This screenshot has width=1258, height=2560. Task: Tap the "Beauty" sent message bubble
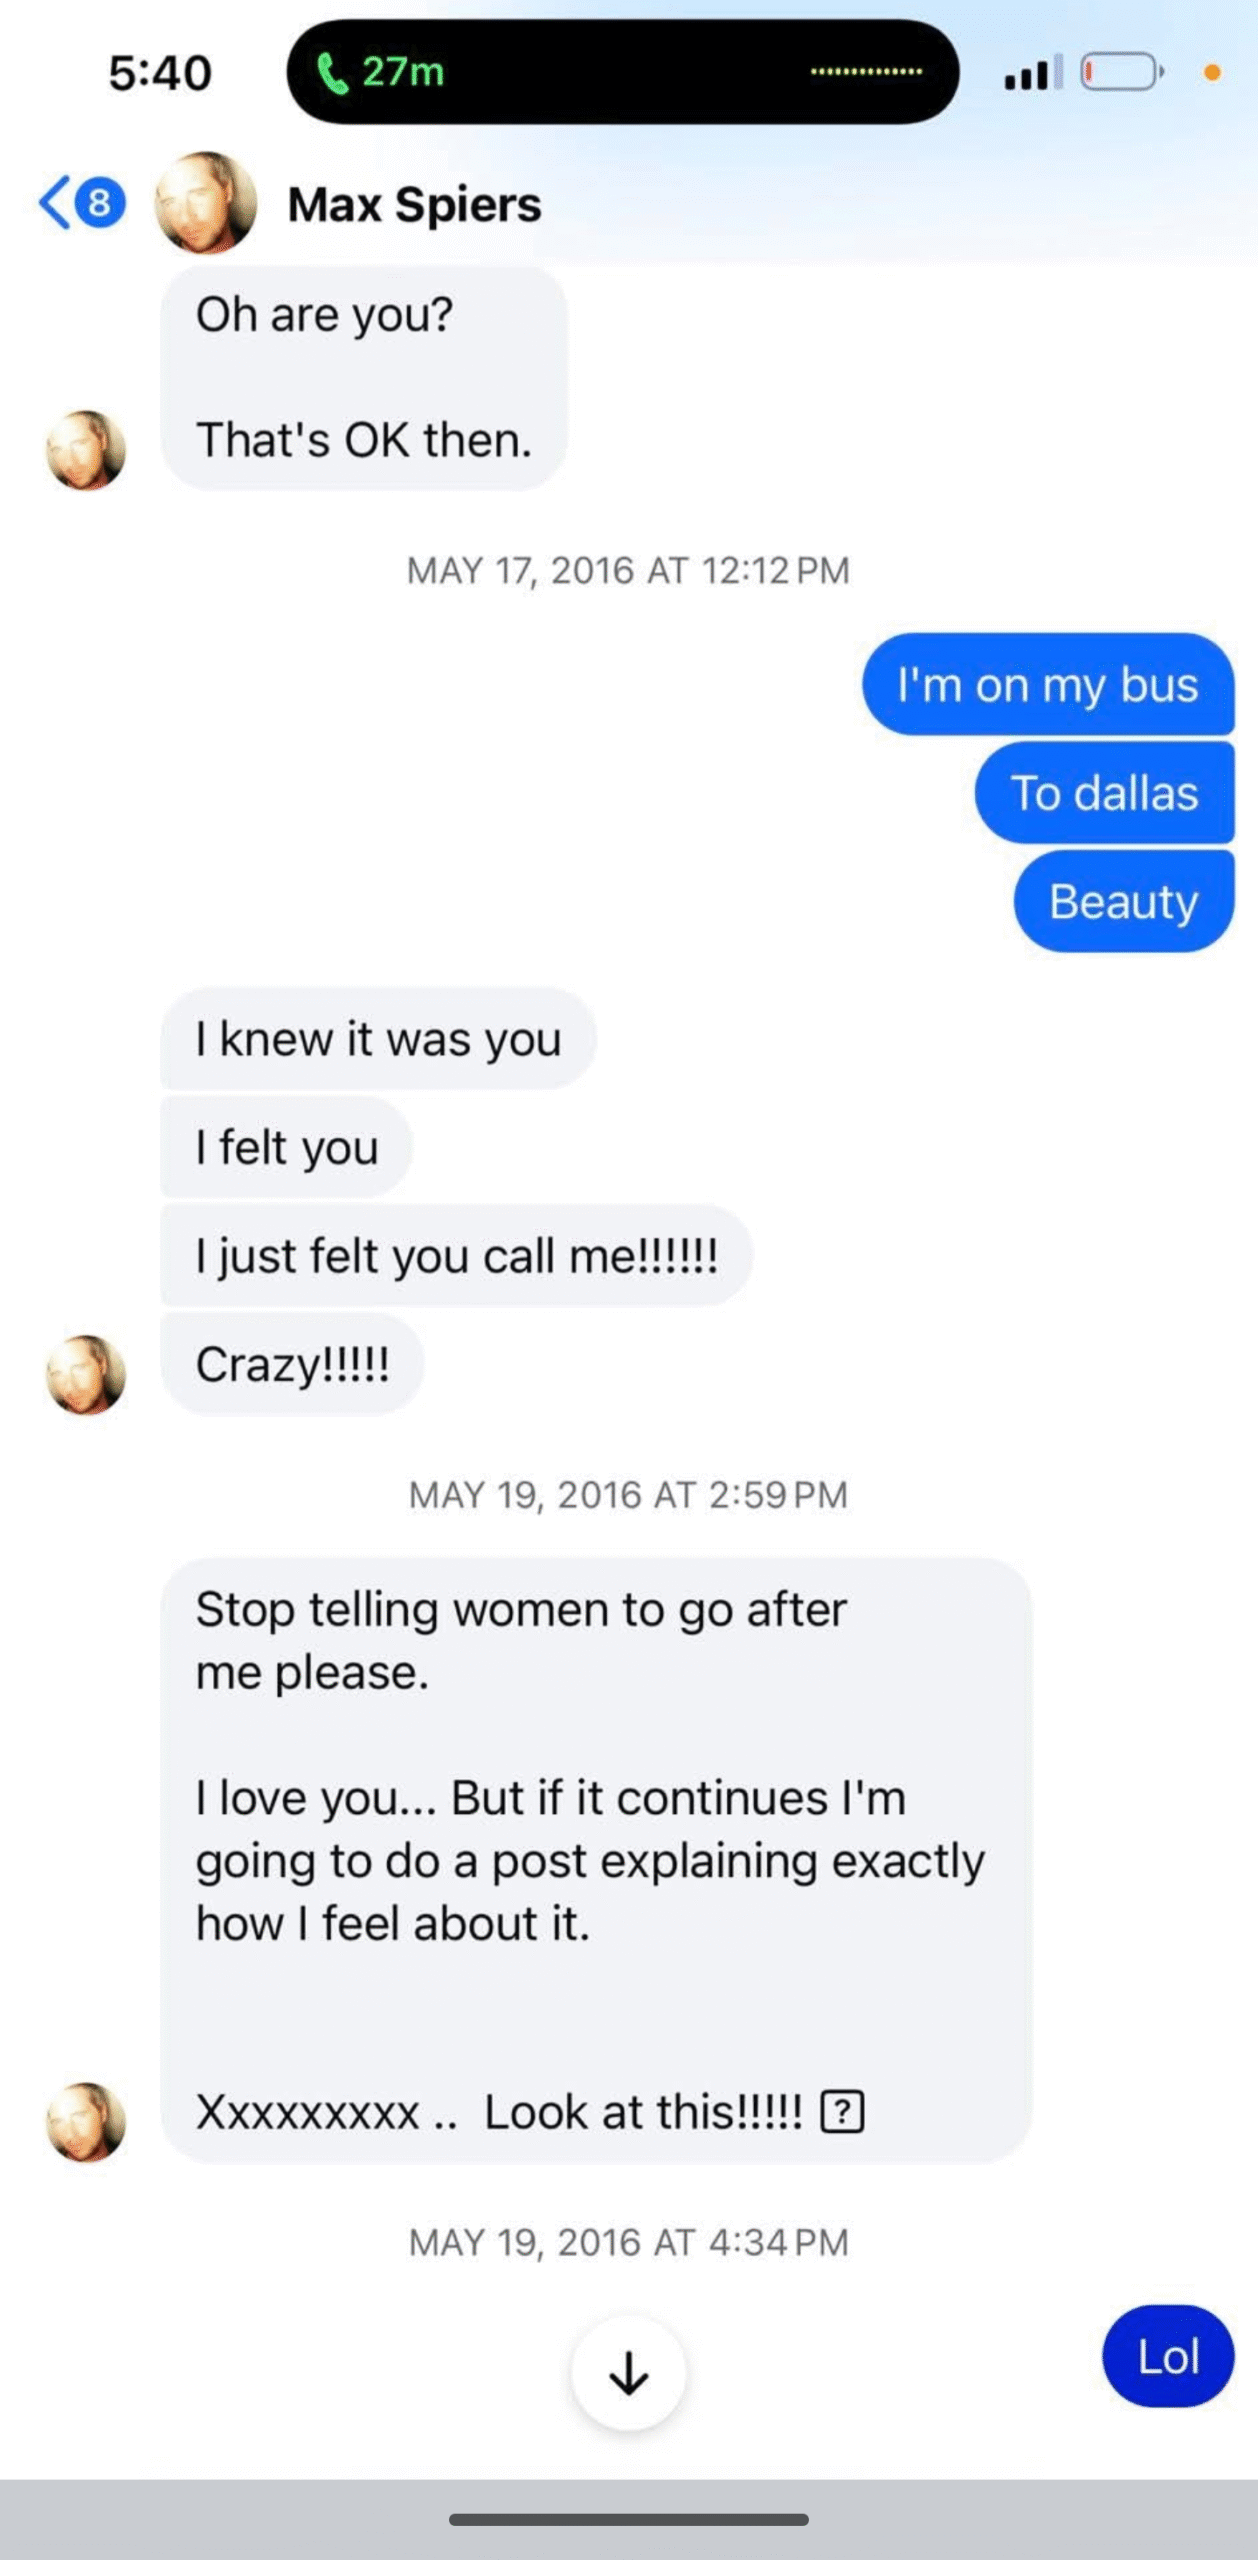[x=1123, y=901]
